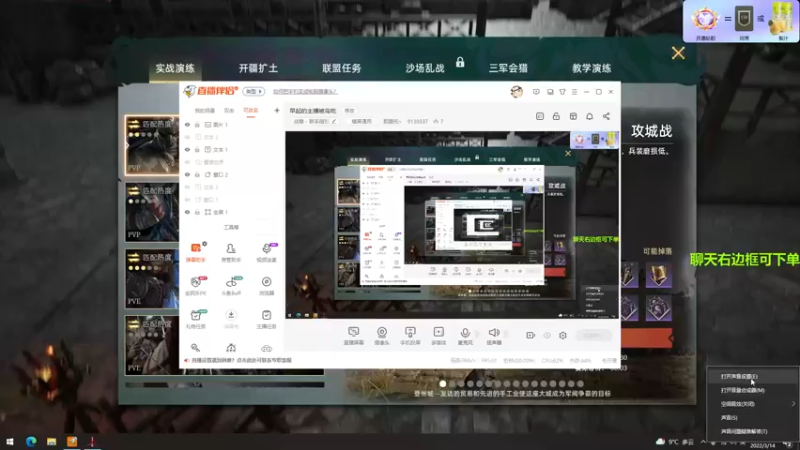The height and width of the screenshot is (450, 800).
Task: Open the help link in title bar
Action: coord(305,92)
